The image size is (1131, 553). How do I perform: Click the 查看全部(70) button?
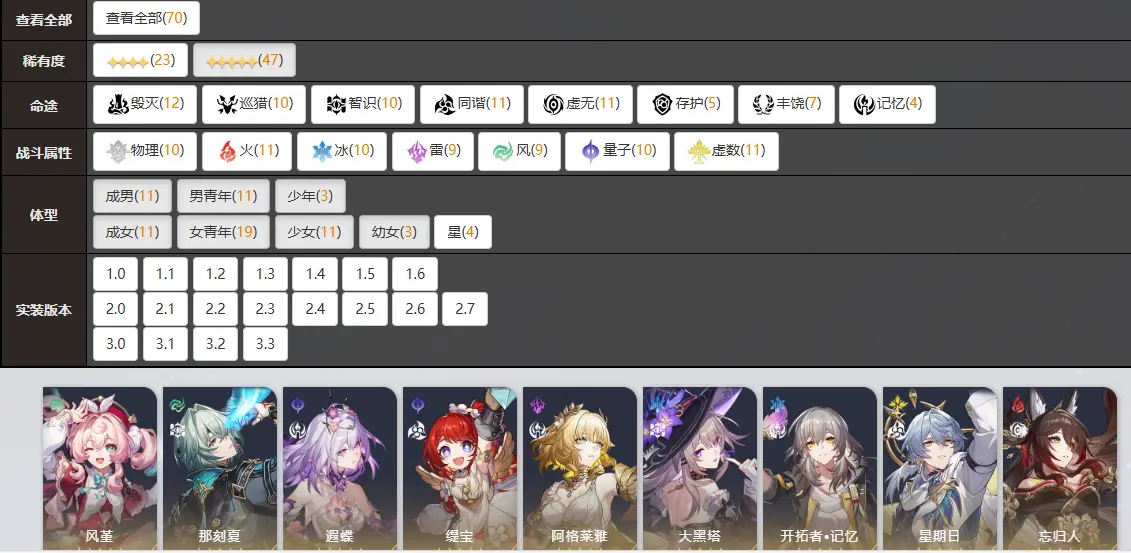point(146,18)
